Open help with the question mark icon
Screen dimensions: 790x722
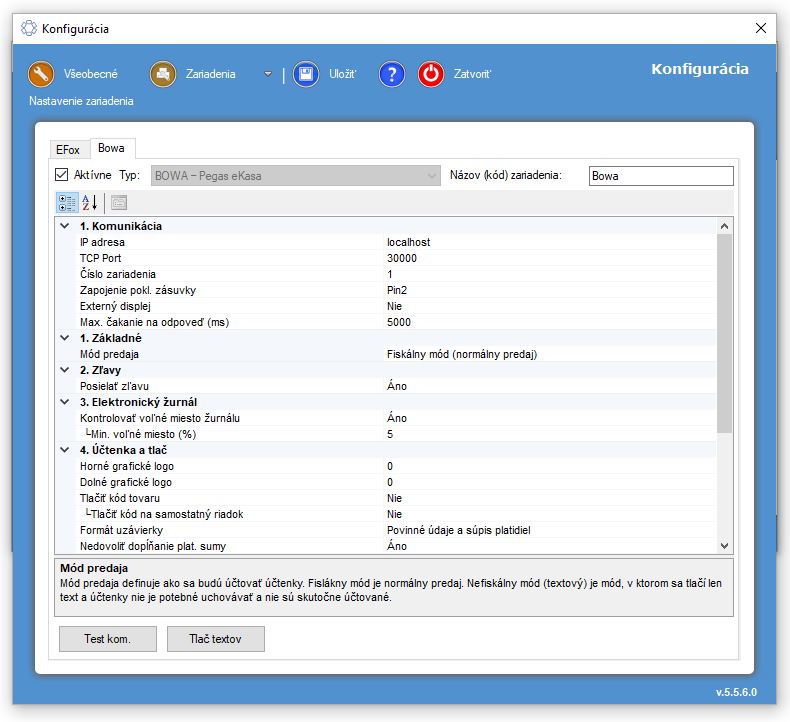[392, 74]
